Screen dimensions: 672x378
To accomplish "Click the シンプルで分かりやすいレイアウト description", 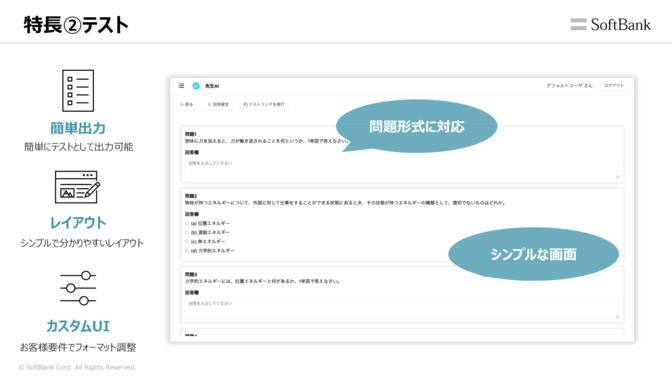I will 82,243.
